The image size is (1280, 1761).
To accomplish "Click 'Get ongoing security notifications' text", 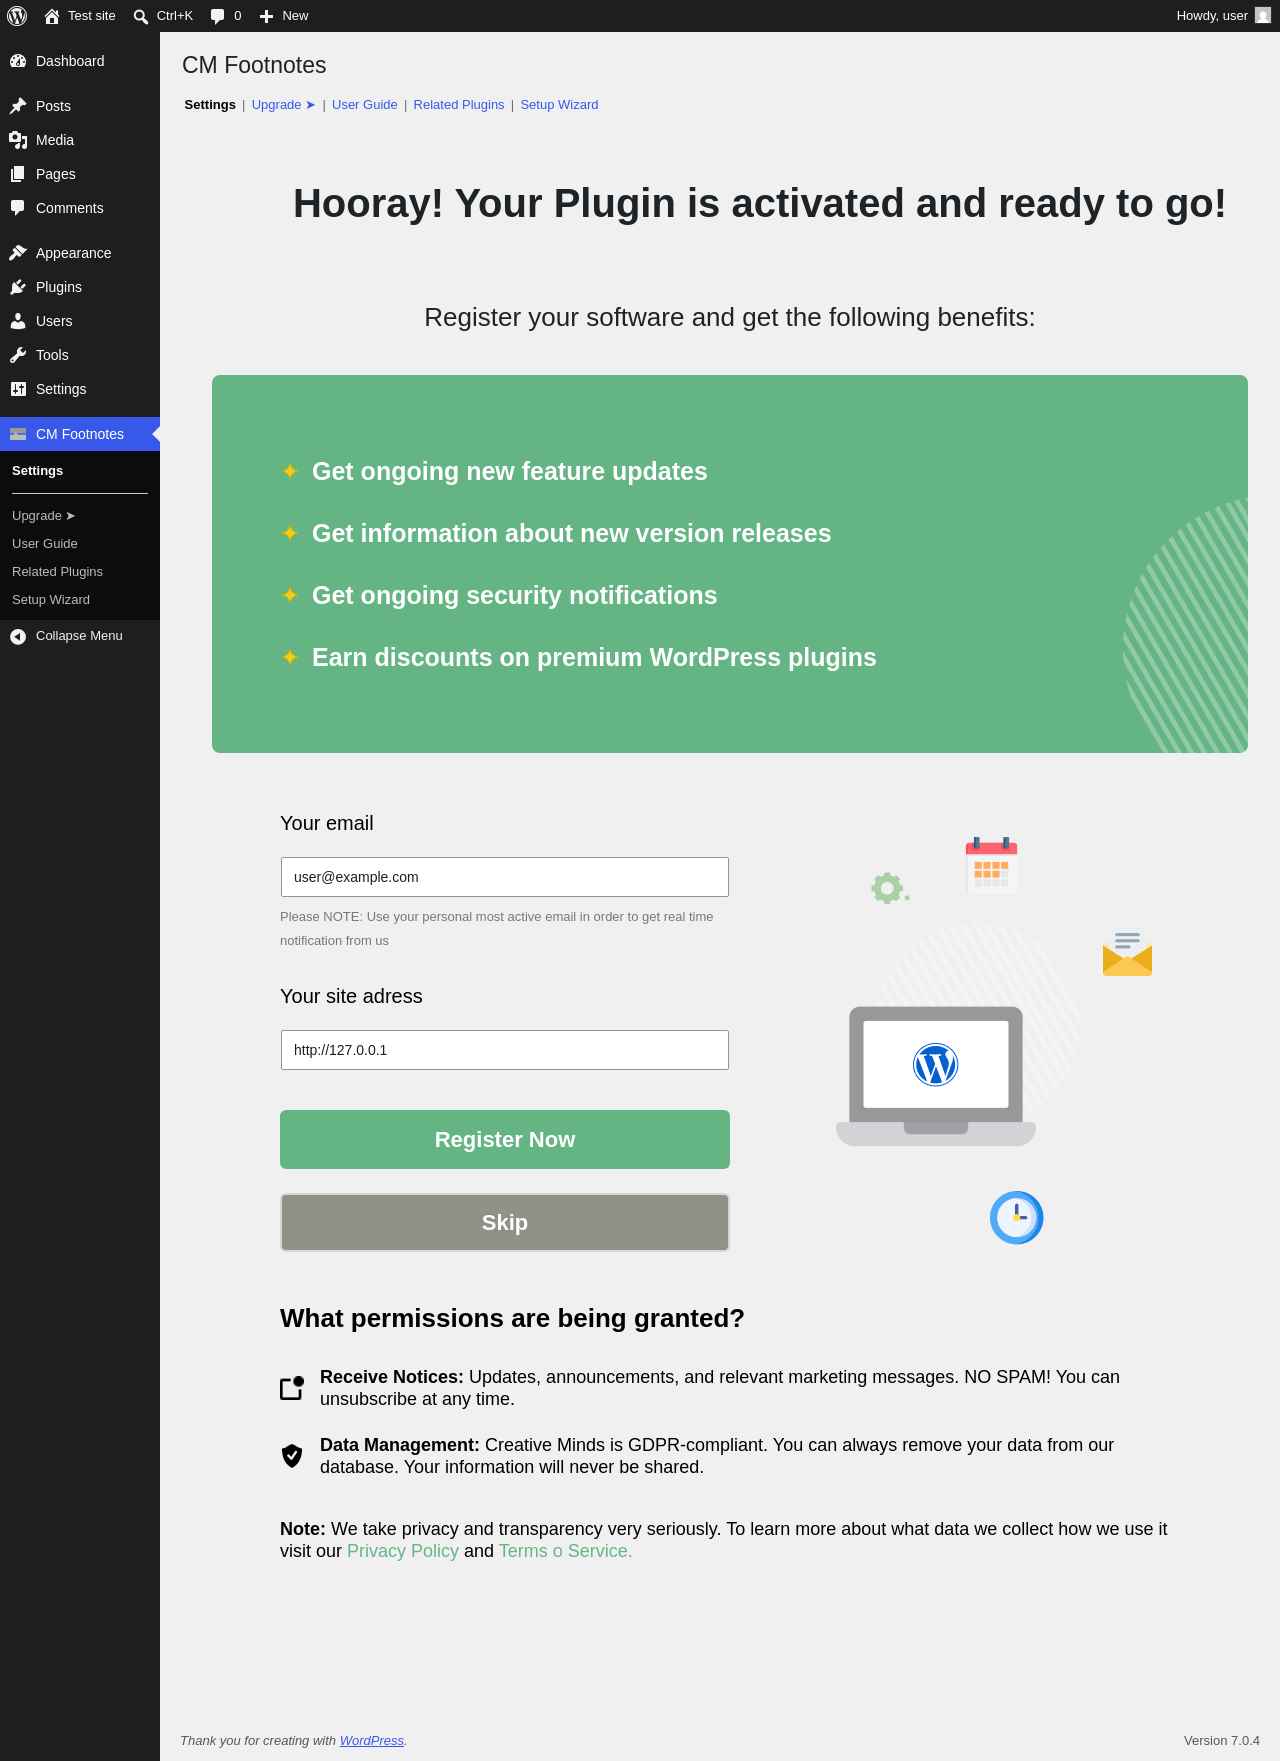I will point(515,595).
